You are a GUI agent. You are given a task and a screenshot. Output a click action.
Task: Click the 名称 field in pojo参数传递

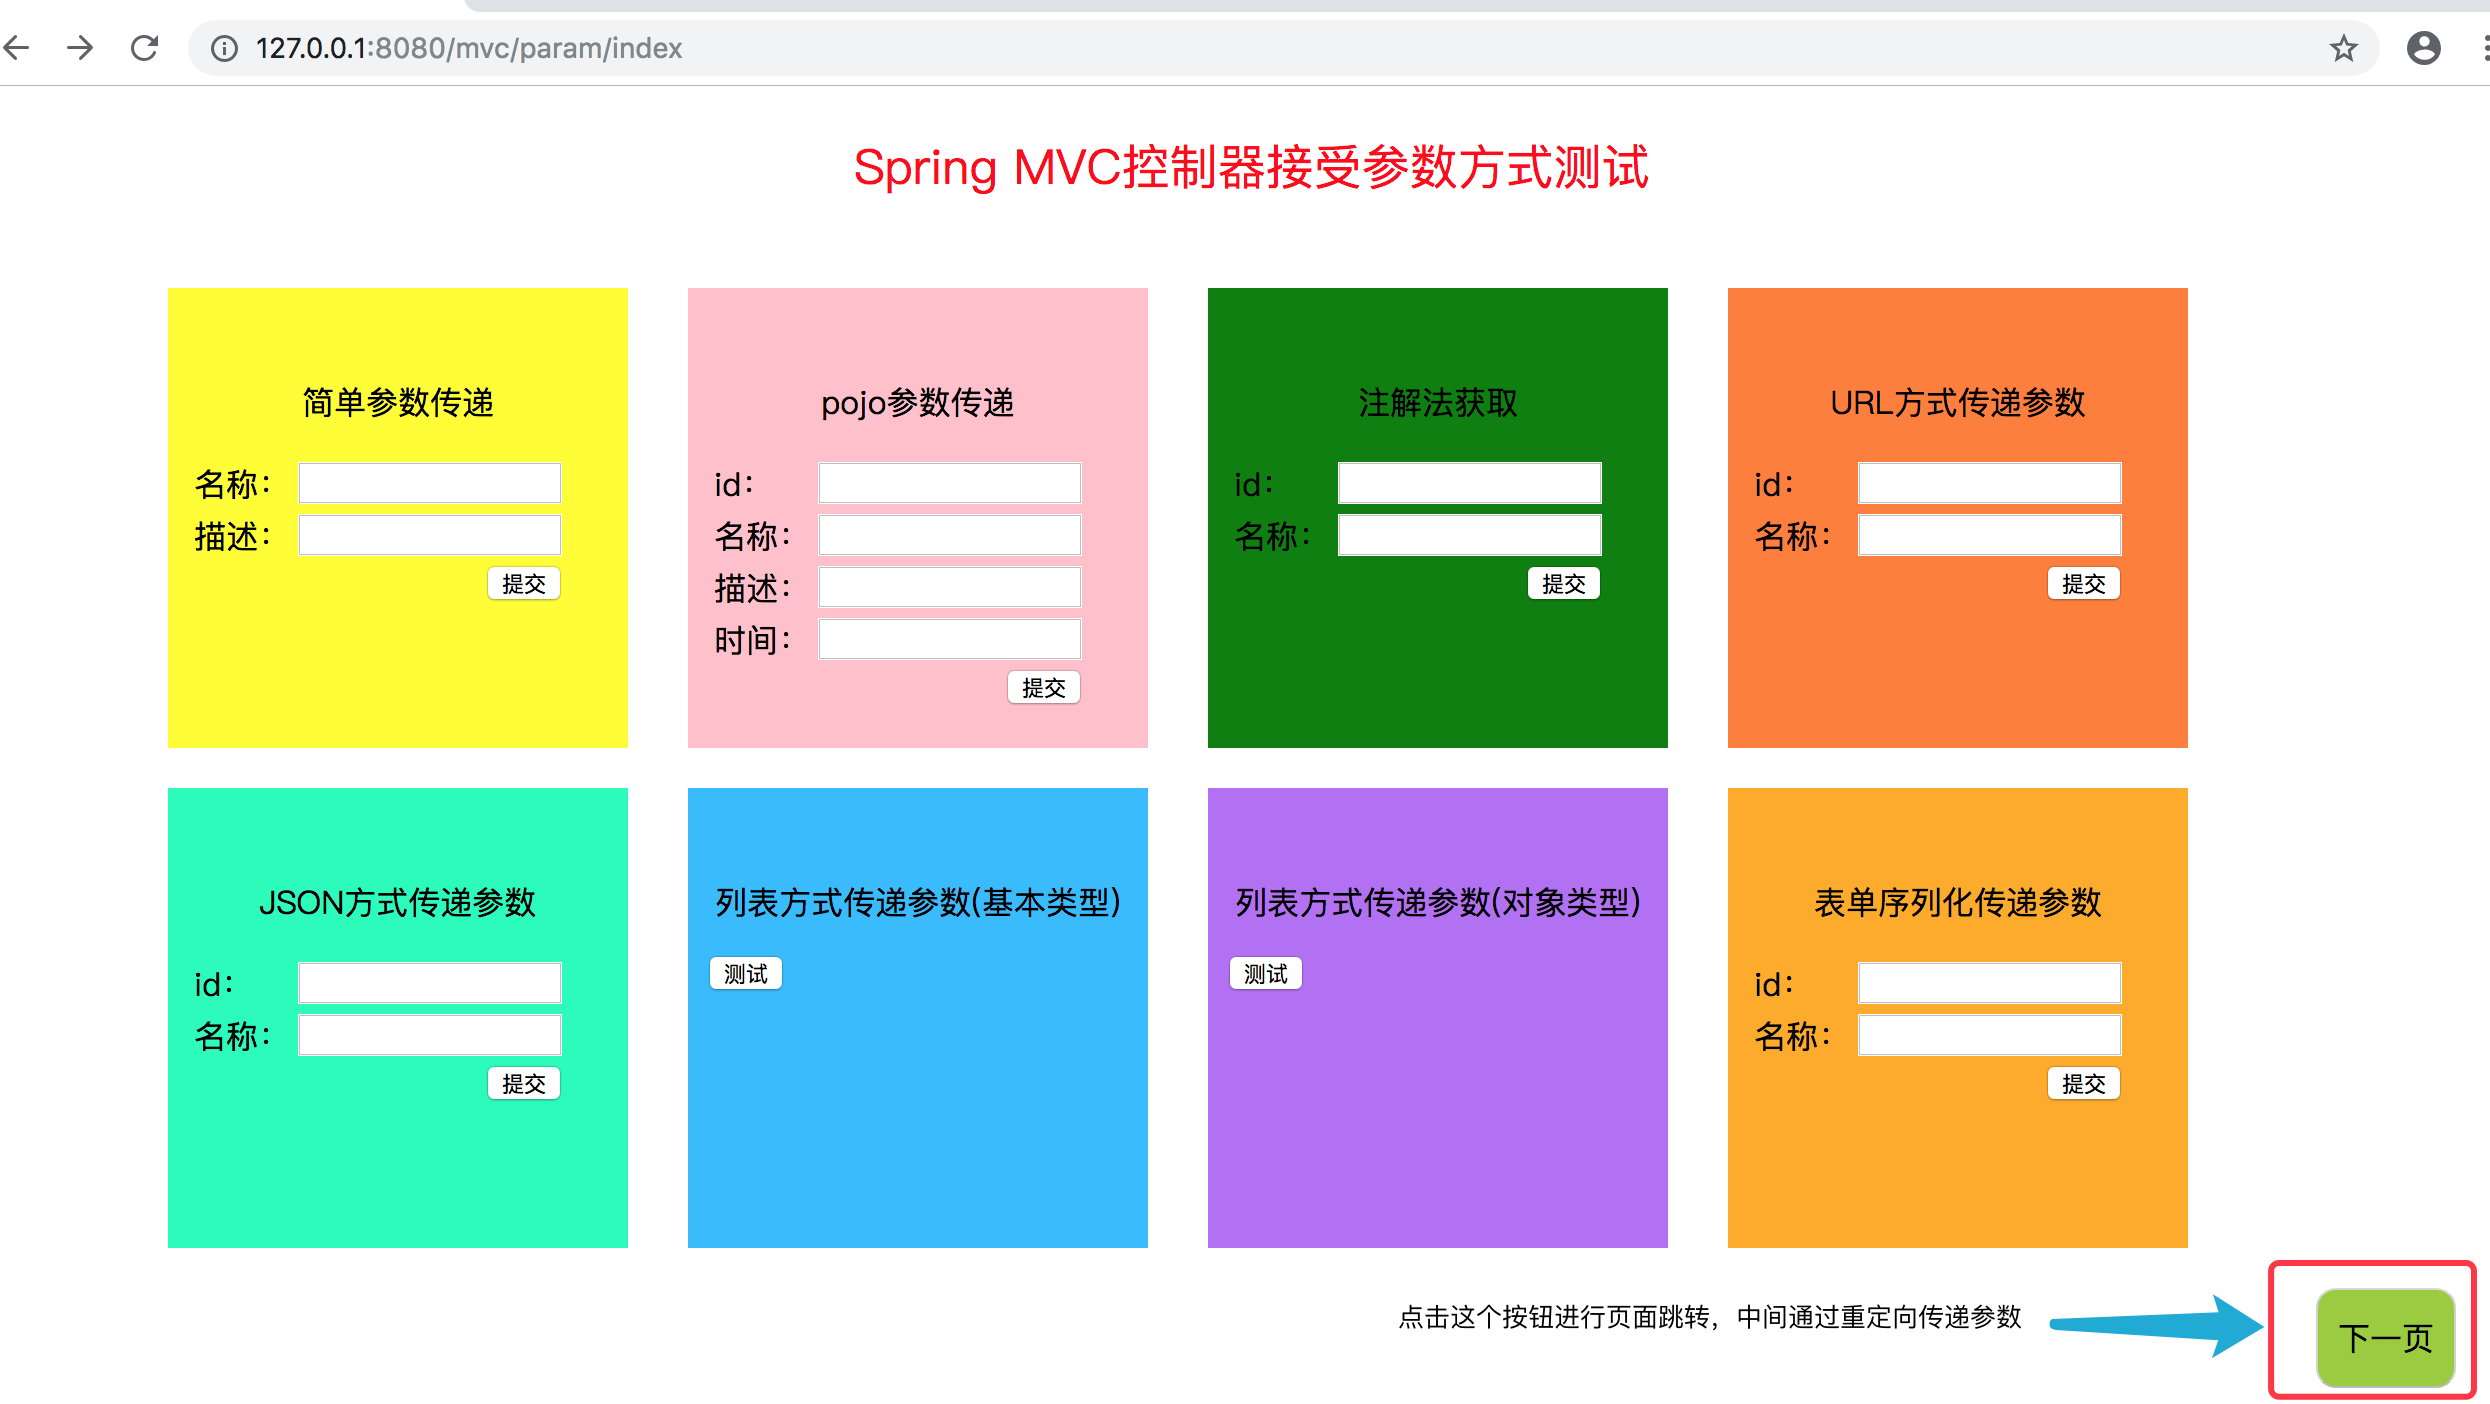click(x=950, y=535)
